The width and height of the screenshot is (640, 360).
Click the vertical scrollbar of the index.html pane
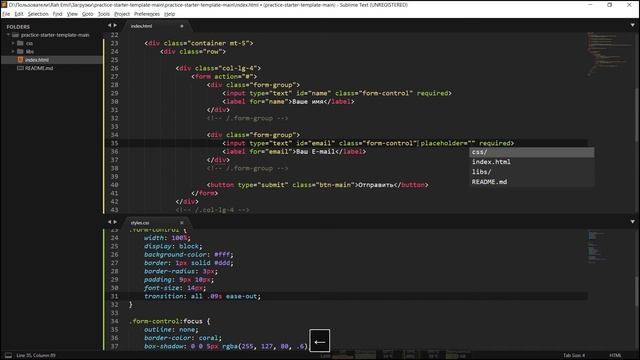(x=637, y=114)
